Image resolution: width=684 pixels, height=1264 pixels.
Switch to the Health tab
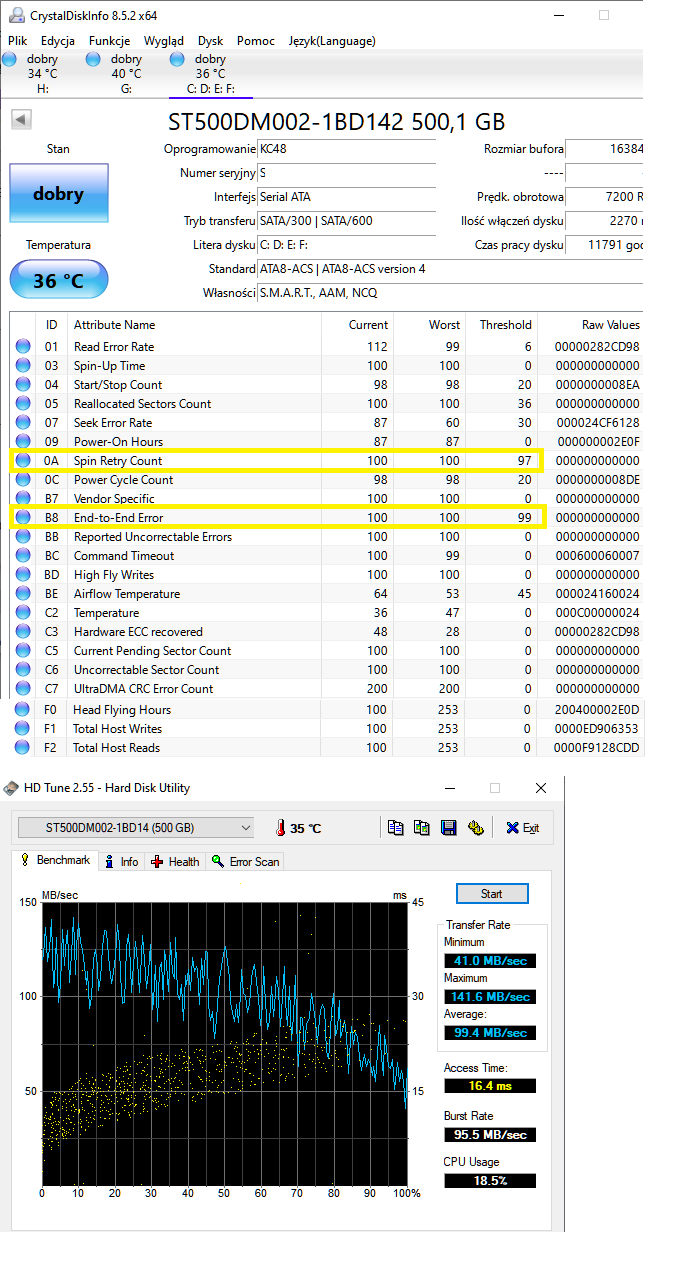tap(175, 861)
